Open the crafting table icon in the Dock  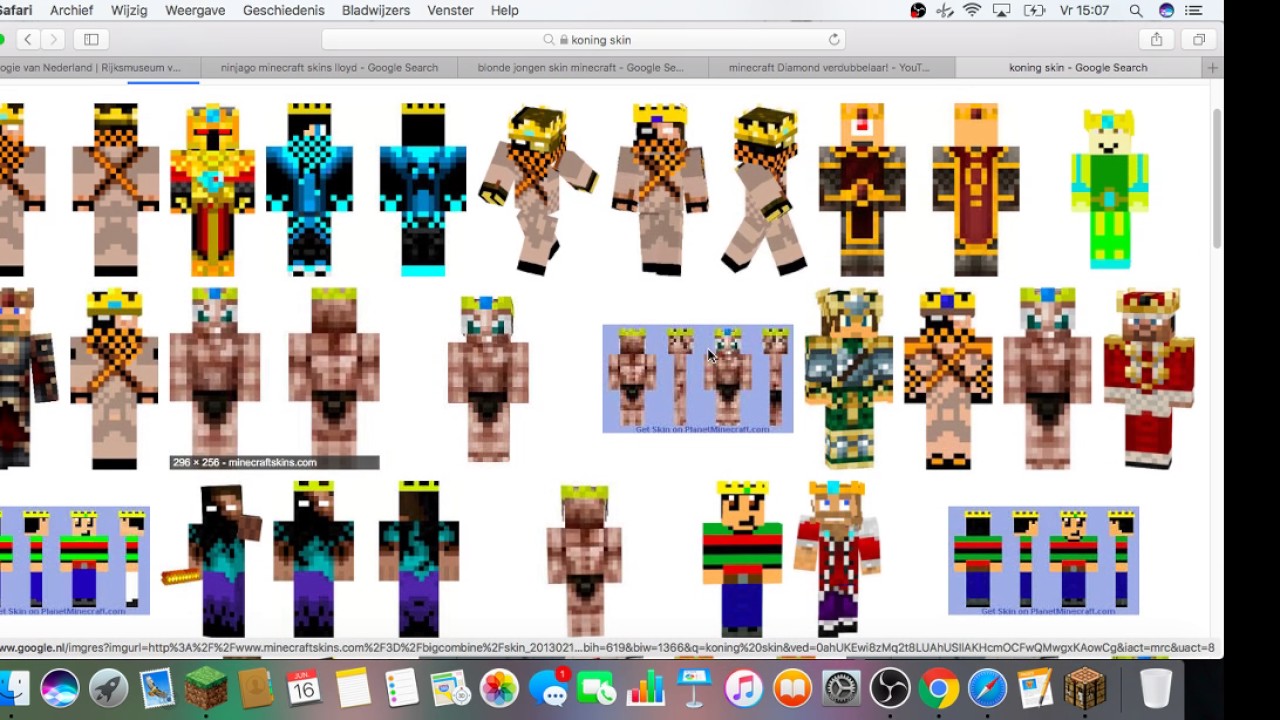(x=1085, y=688)
